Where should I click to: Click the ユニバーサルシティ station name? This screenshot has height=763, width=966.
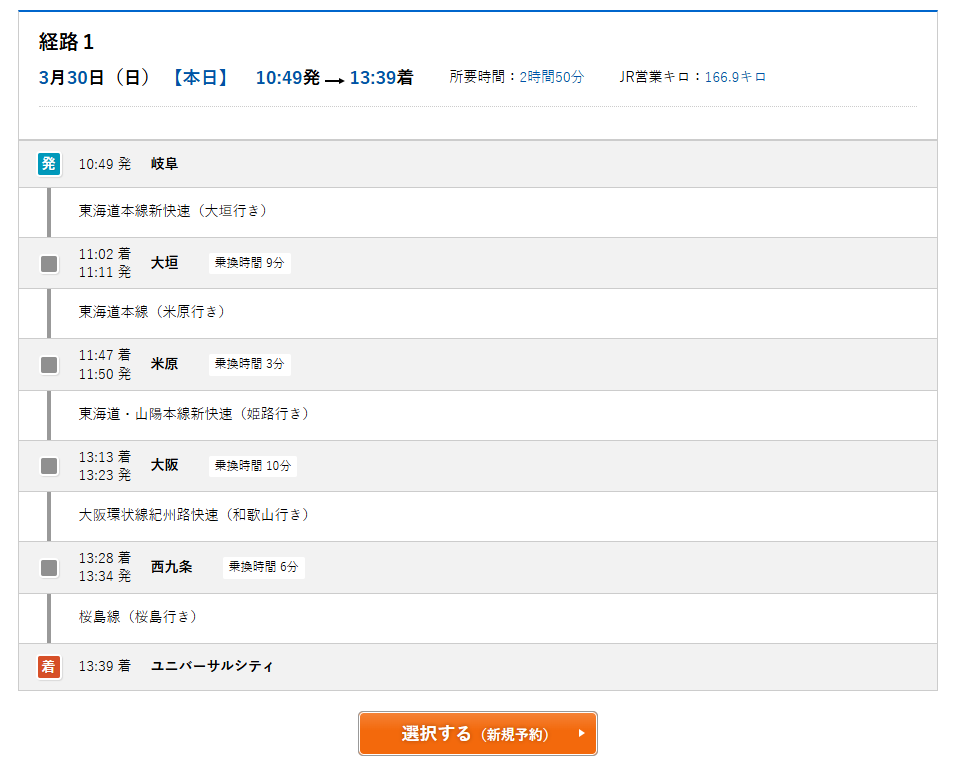(x=212, y=666)
